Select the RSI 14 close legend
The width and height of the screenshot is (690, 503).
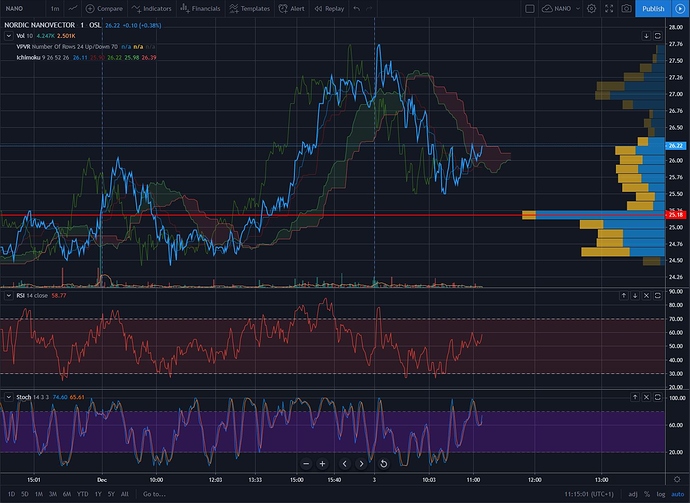pos(41,295)
